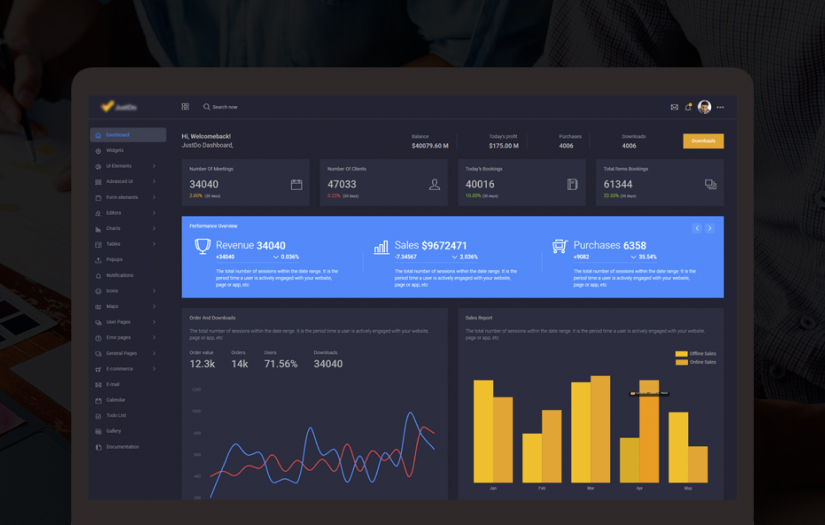Click the $40079.60 M balance value
Screen dimensions: 825x525
point(430,146)
